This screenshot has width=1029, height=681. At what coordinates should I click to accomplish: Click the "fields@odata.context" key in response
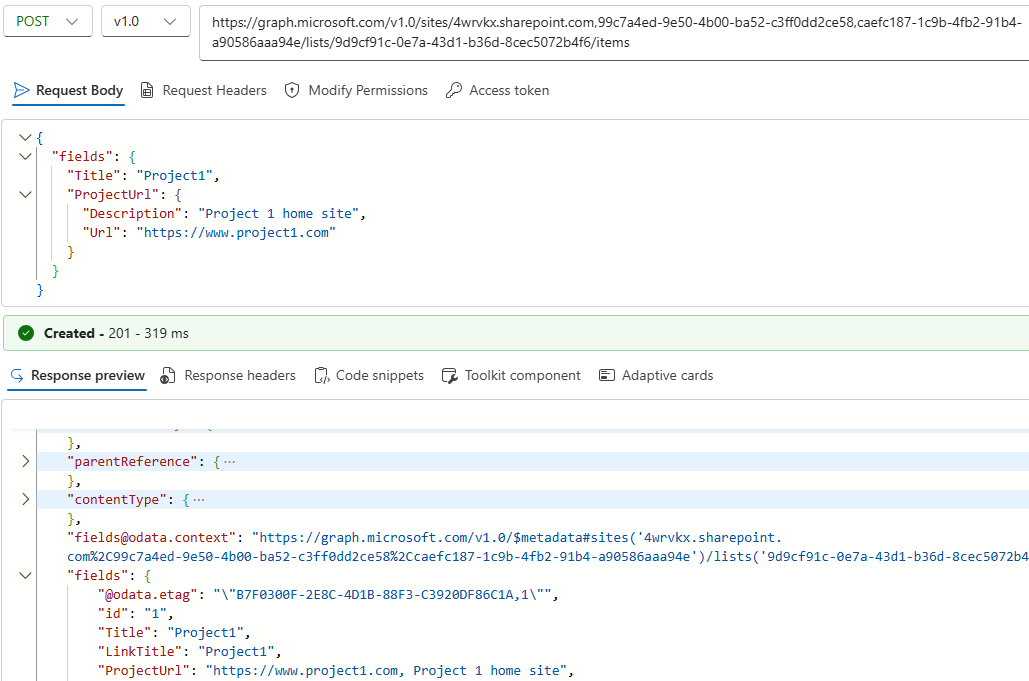(x=151, y=537)
